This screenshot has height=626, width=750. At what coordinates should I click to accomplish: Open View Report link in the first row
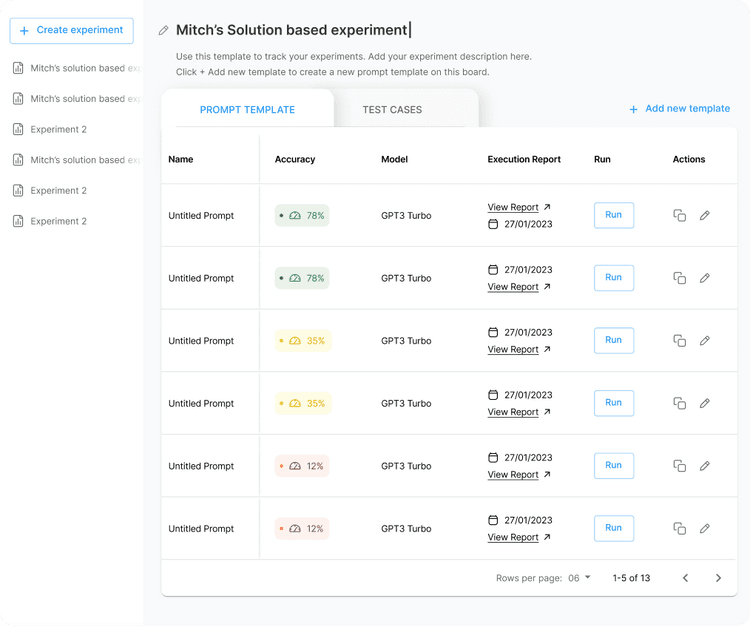[513, 207]
